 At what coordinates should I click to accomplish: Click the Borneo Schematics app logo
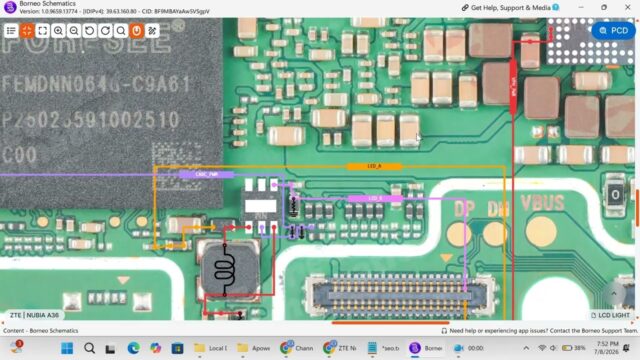10,7
